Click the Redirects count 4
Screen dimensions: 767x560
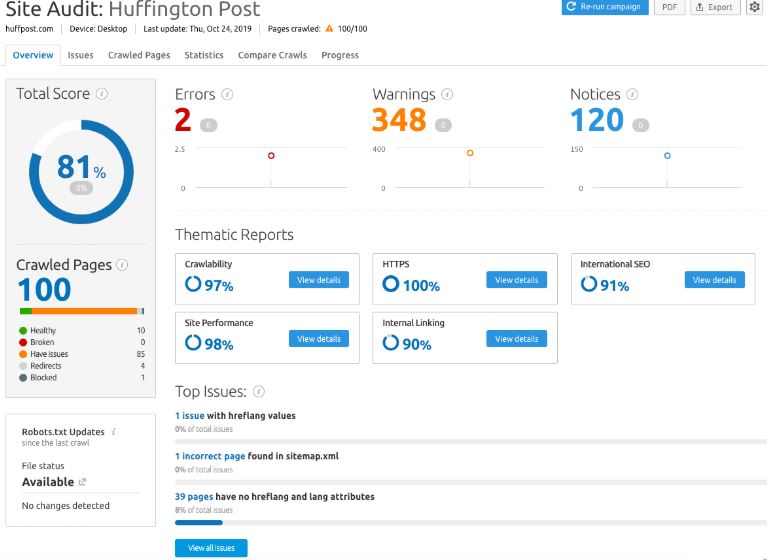(x=143, y=366)
